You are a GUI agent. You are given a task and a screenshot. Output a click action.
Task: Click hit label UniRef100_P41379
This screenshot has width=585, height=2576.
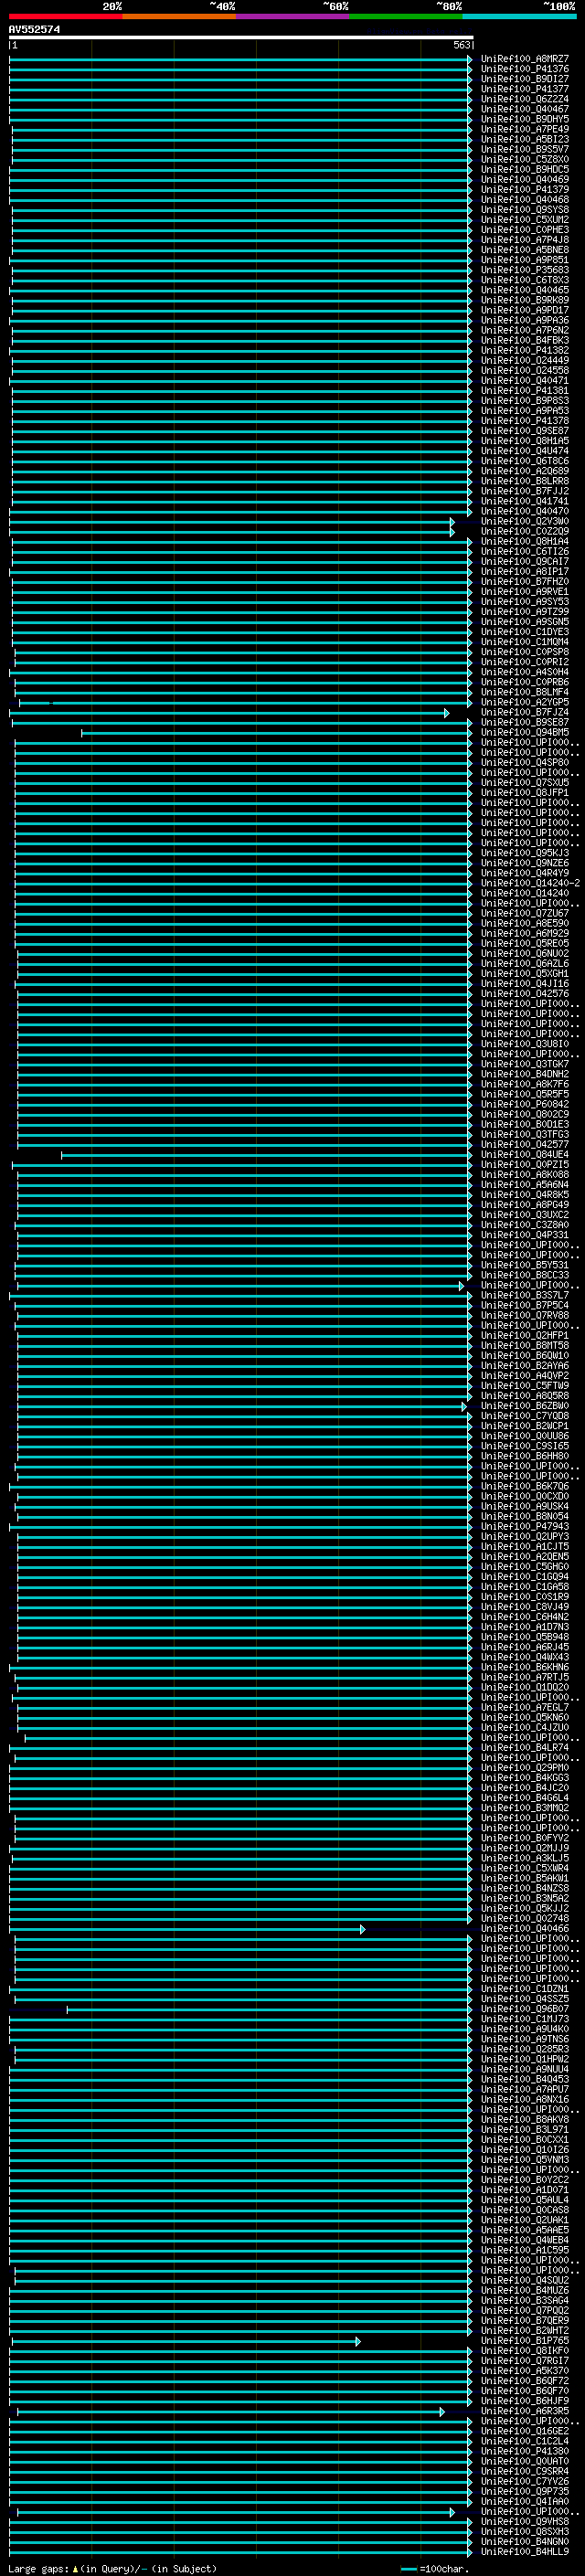tap(524, 189)
